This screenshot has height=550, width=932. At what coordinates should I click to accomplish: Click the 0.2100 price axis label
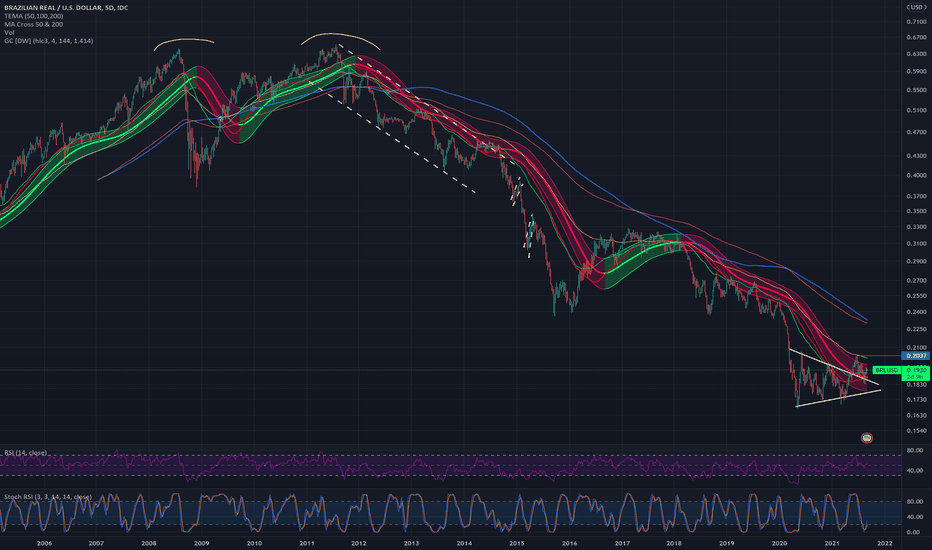916,348
